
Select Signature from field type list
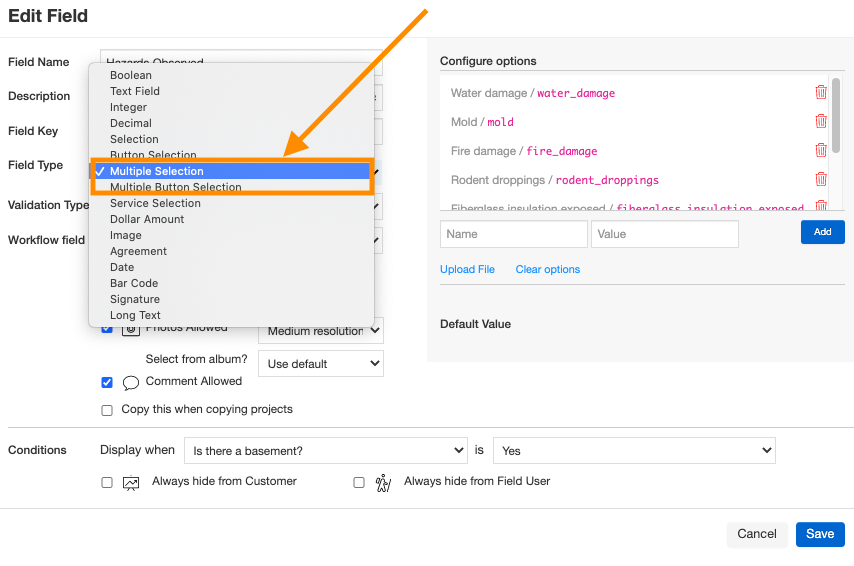(135, 299)
